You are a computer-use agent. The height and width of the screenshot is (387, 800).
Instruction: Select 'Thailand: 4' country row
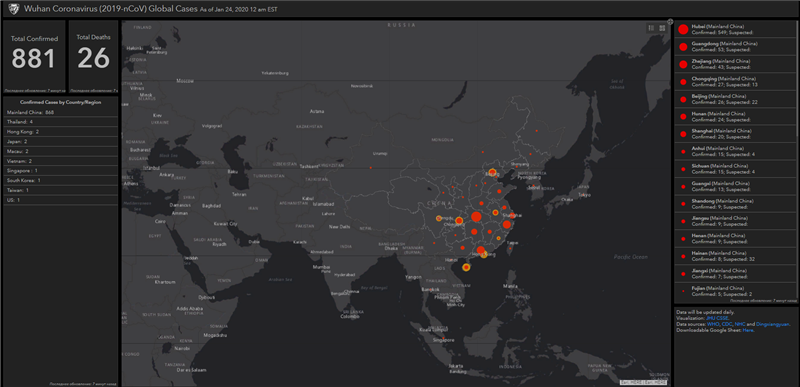click(60, 122)
